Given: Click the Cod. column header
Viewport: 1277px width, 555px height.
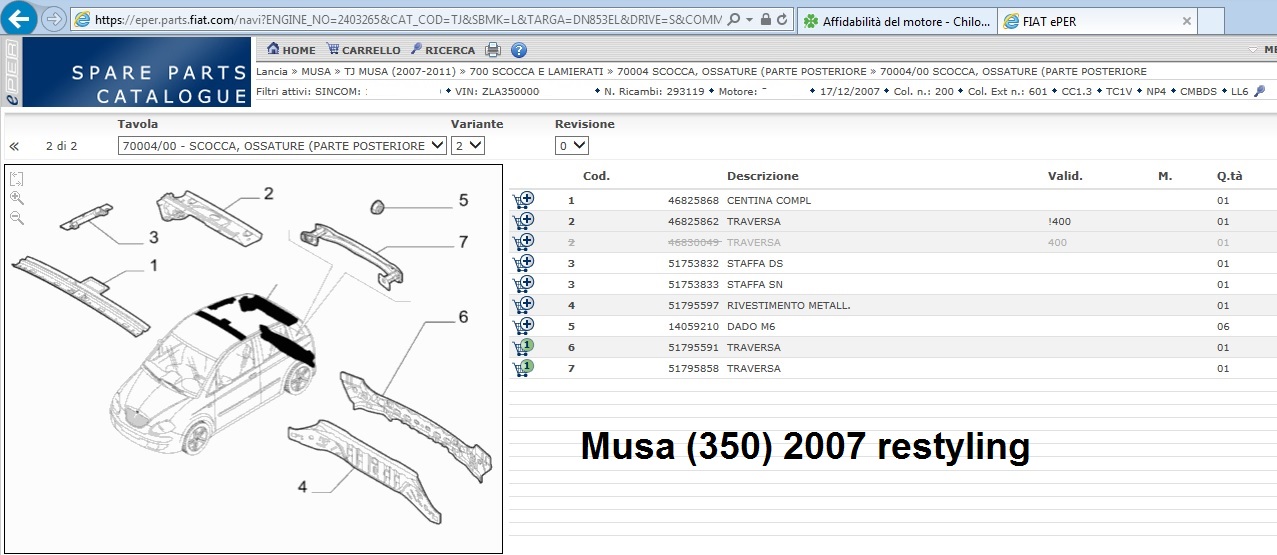Looking at the screenshot, I should (x=596, y=176).
